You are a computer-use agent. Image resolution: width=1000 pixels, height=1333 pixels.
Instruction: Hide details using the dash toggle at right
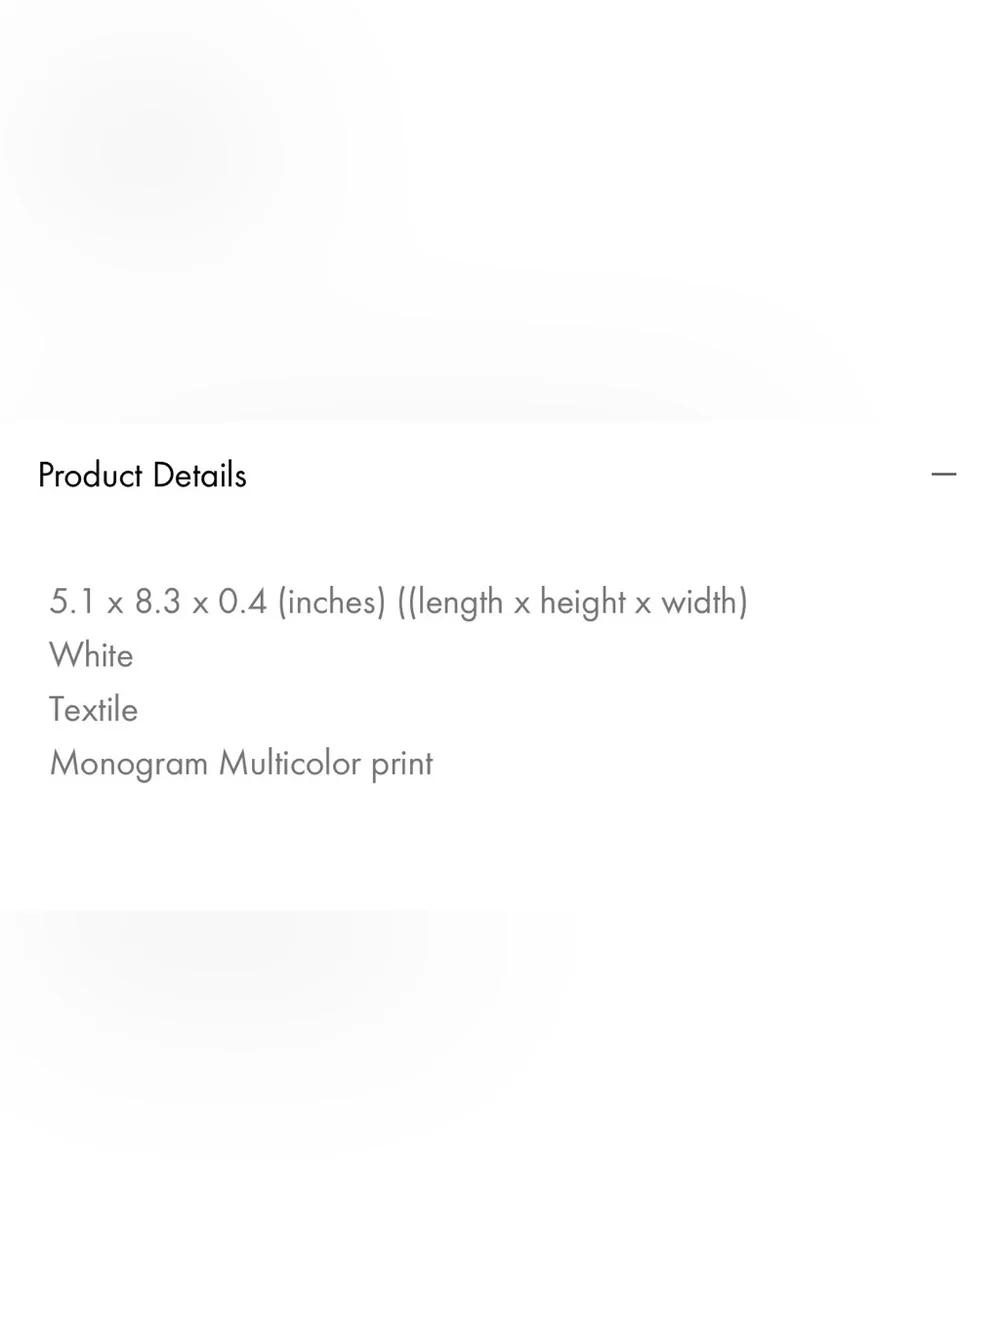[x=943, y=474]
